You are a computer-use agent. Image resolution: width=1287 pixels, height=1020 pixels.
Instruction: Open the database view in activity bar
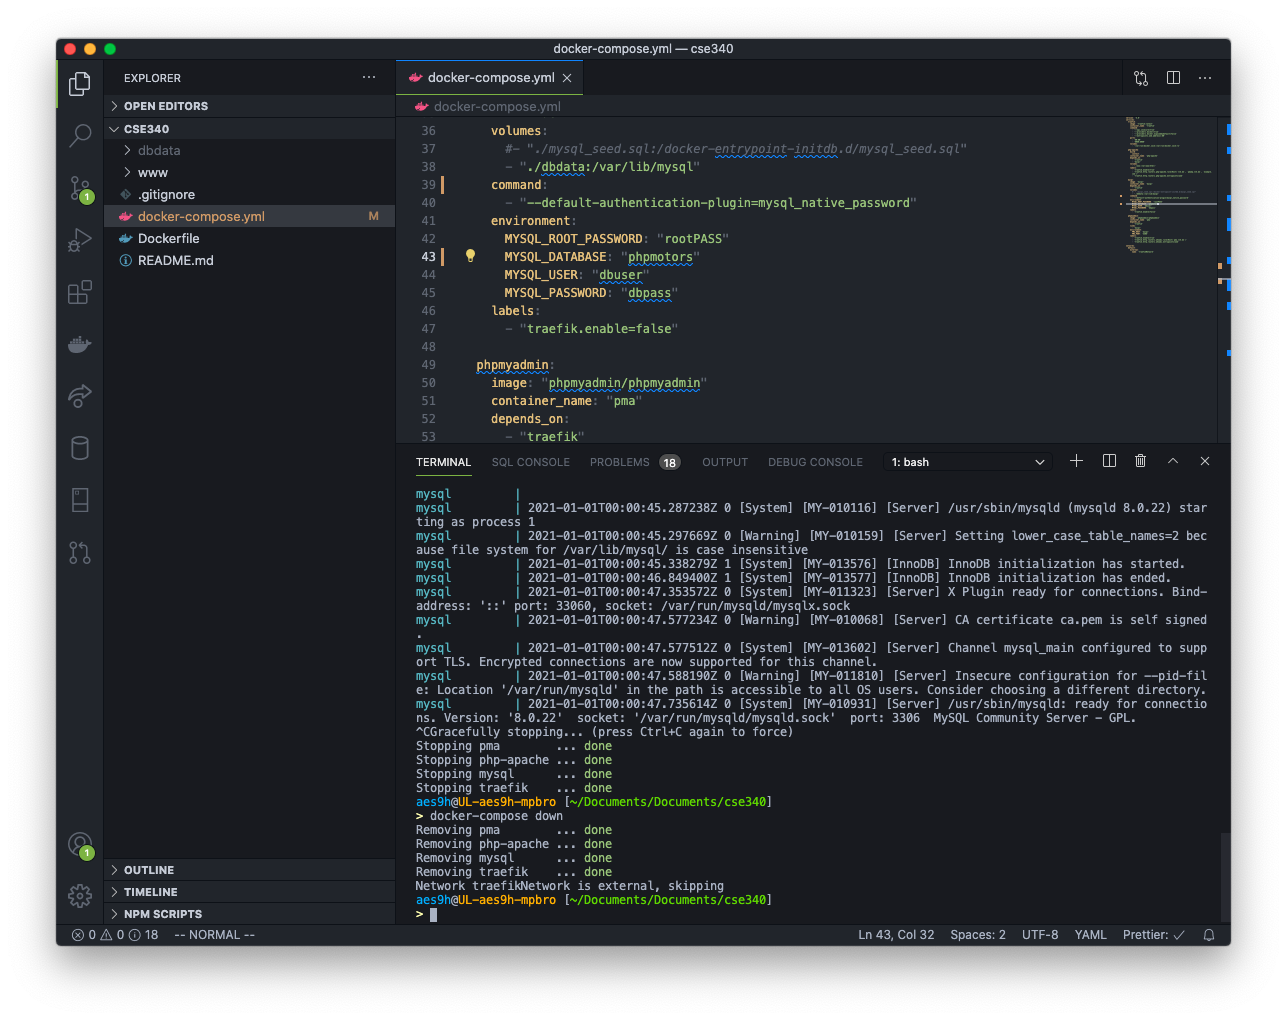click(x=80, y=448)
